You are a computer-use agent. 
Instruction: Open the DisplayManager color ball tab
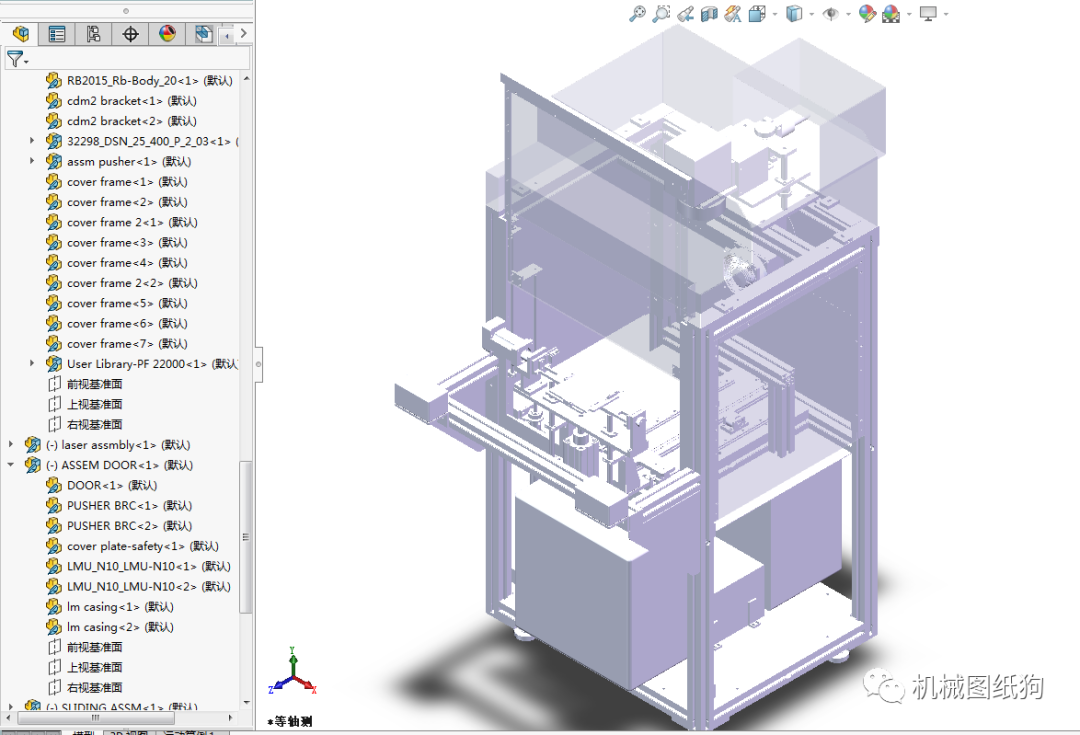click(167, 34)
